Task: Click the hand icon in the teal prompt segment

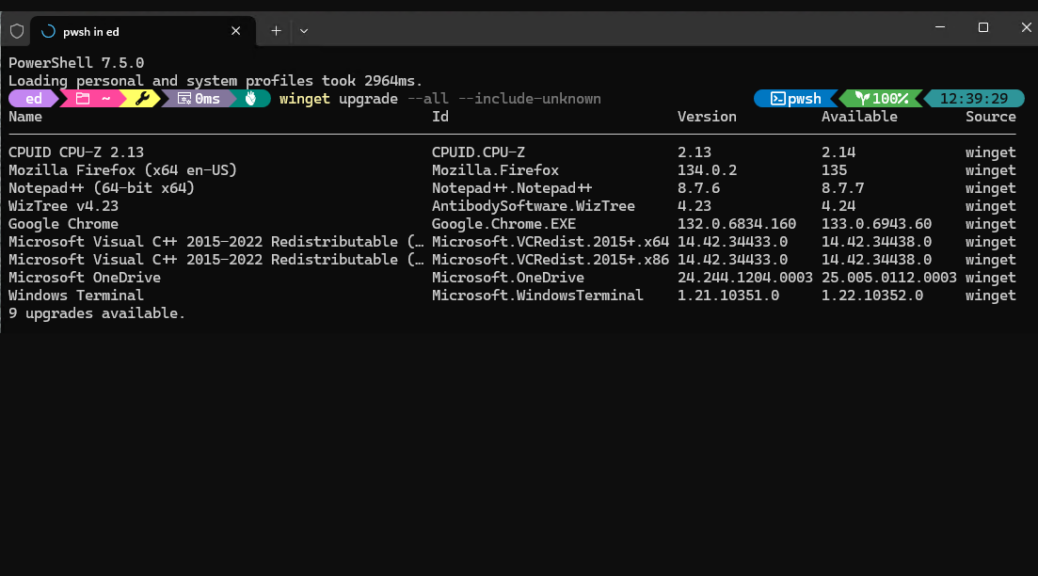Action: click(x=250, y=99)
